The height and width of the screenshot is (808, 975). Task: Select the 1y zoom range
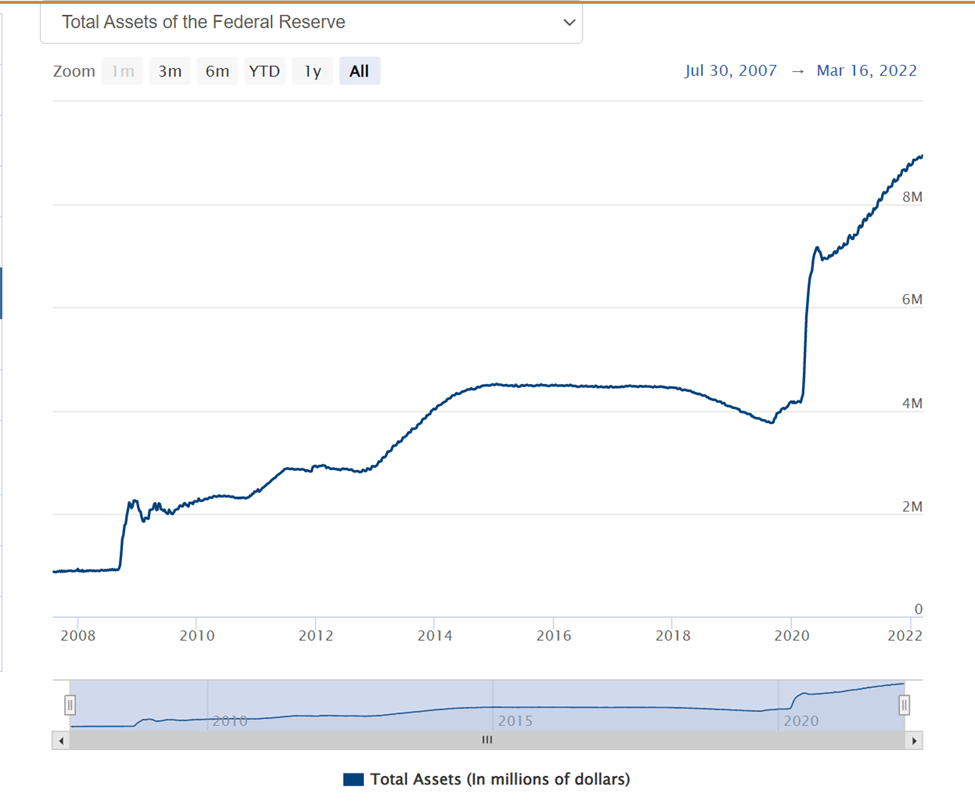[313, 71]
